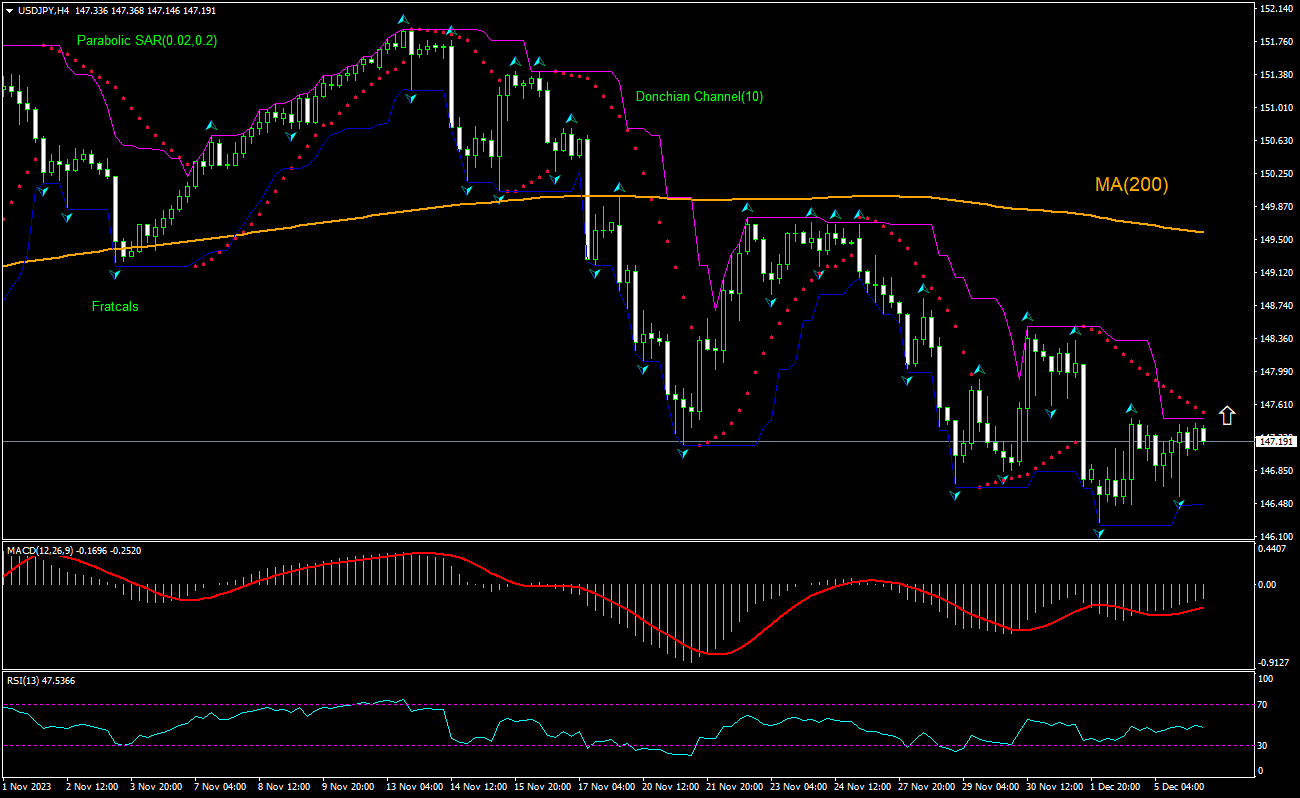
Task: Click the Fratcals text label
Action: 115,307
